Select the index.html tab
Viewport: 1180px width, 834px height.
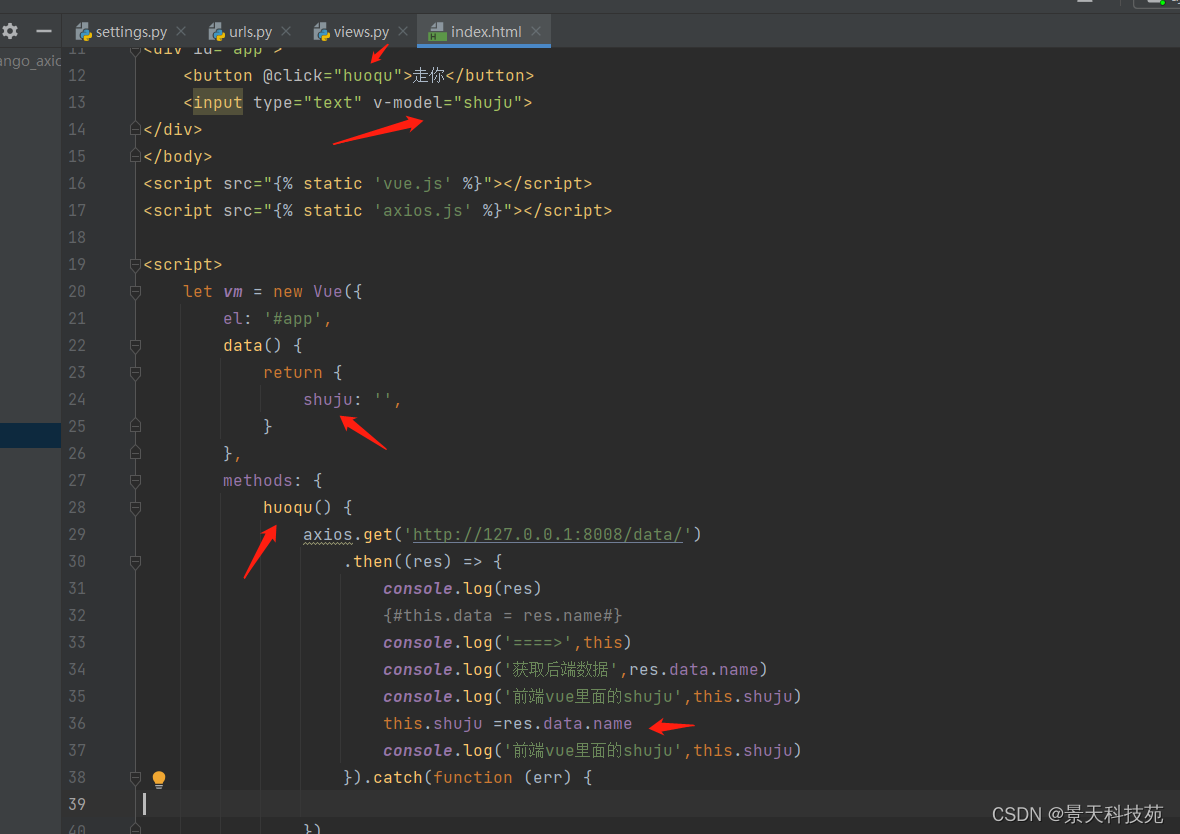point(485,32)
